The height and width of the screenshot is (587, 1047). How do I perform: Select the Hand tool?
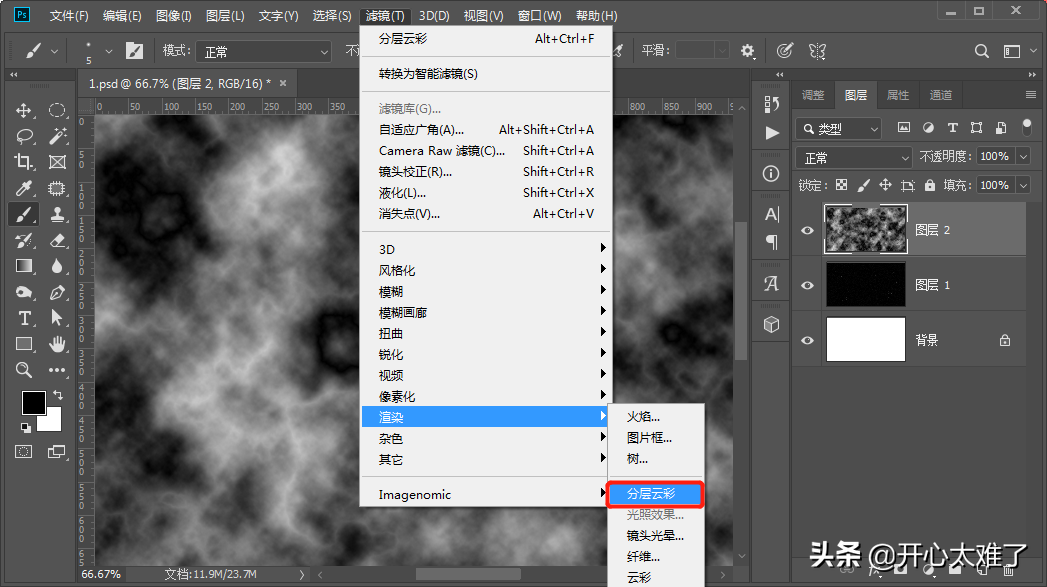pyautogui.click(x=57, y=344)
